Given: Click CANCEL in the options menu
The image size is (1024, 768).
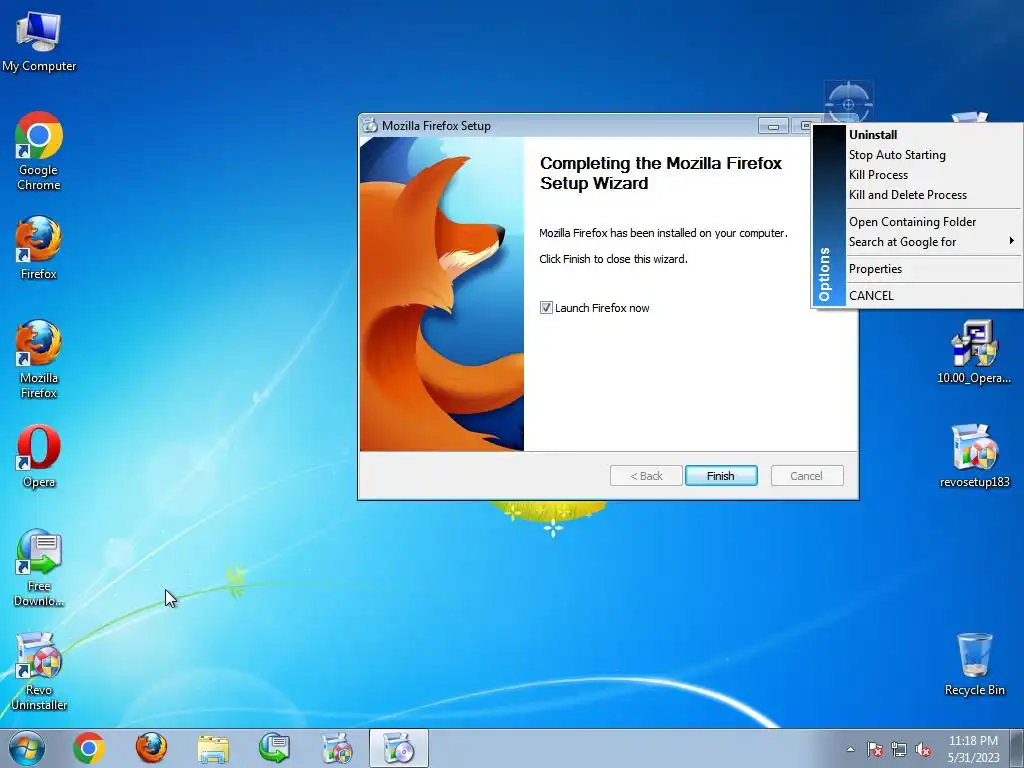Looking at the screenshot, I should [x=934, y=296].
